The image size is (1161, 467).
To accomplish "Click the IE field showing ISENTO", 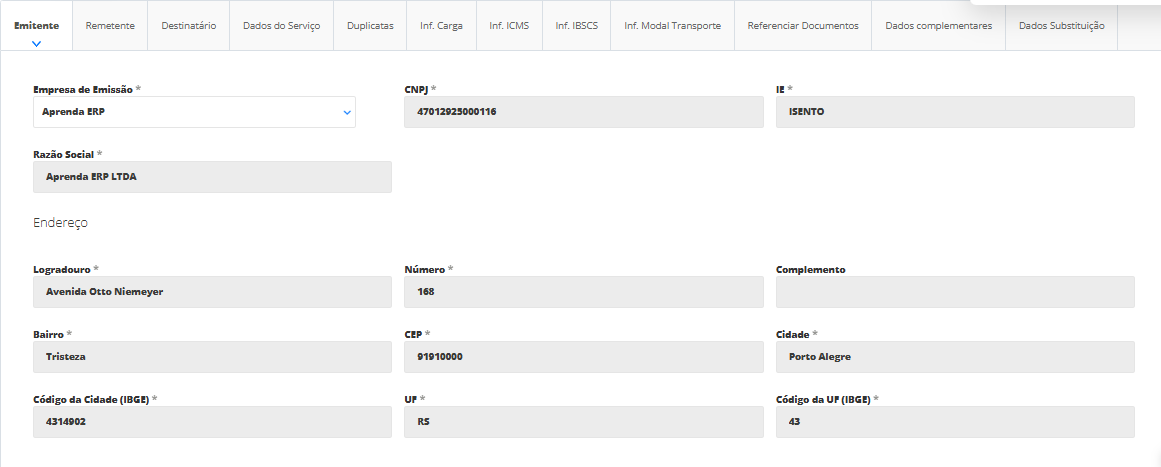I will point(955,112).
